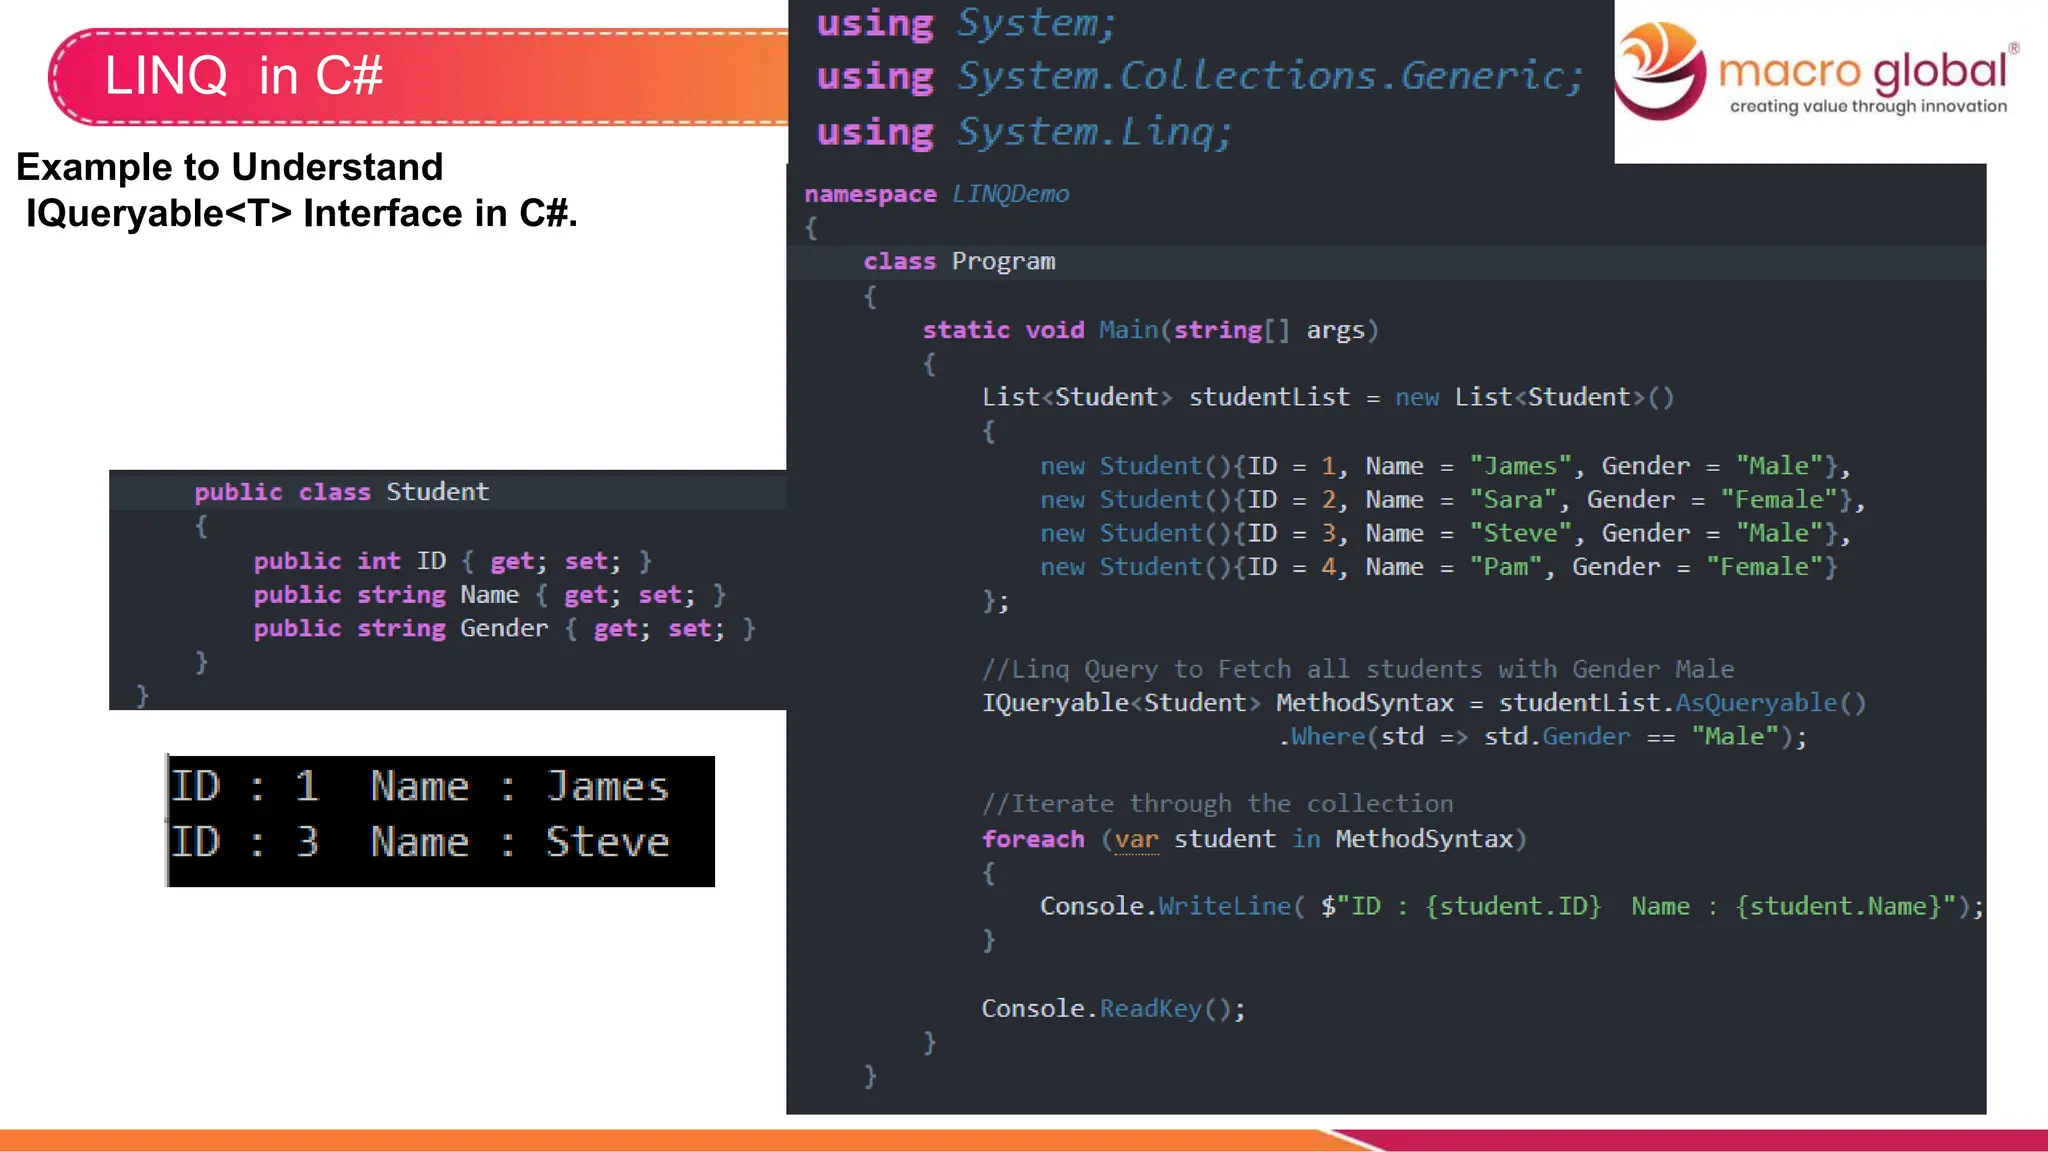Viewport: 2048px width, 1152px height.
Task: Click the 'List<Student> studentList' declaration line
Action: (1328, 397)
